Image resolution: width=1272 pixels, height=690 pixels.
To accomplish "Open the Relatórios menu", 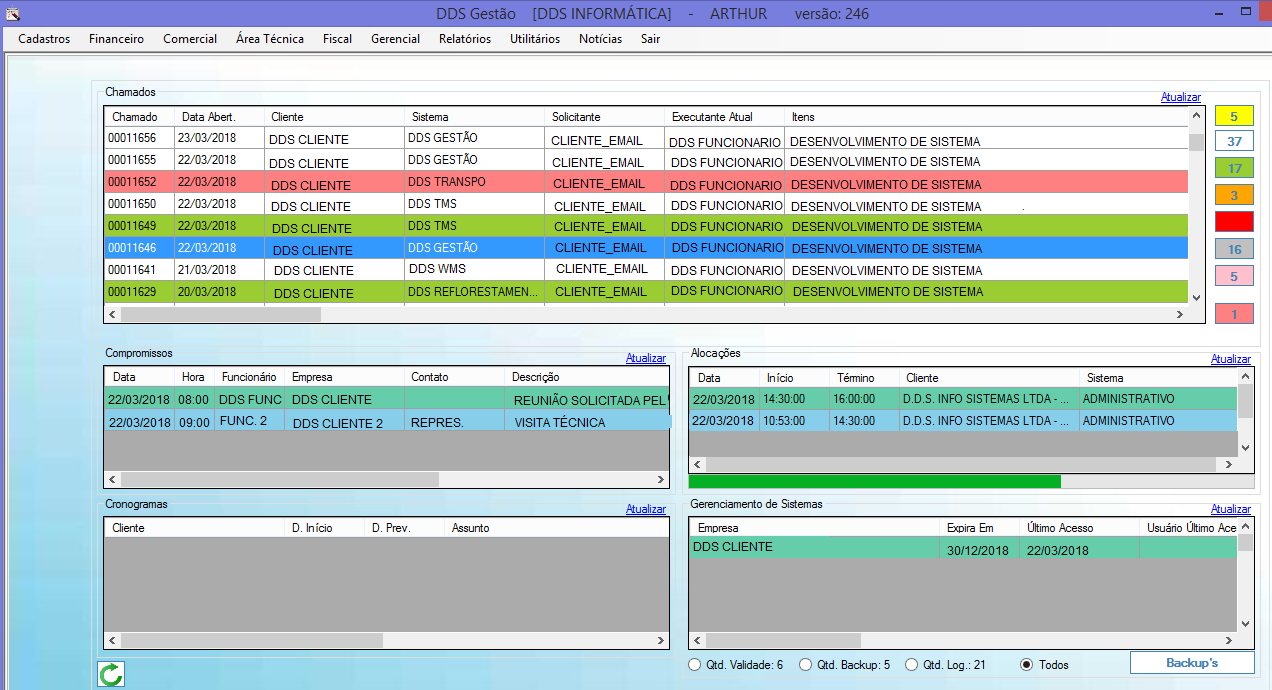I will tap(465, 39).
